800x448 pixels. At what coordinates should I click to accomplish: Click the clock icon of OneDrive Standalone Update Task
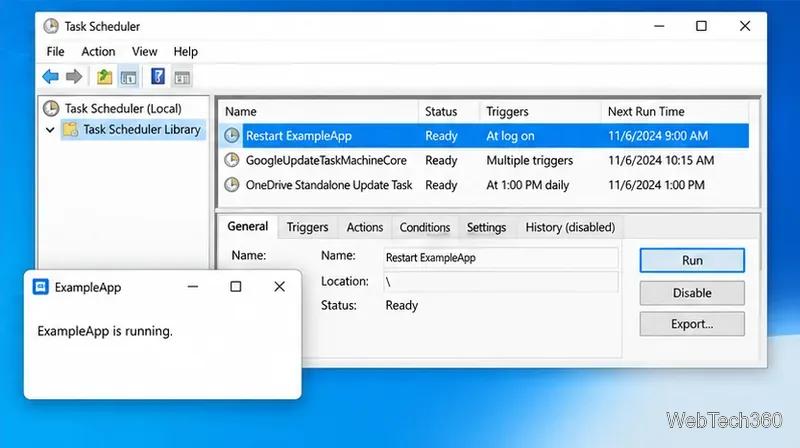pyautogui.click(x=232, y=185)
